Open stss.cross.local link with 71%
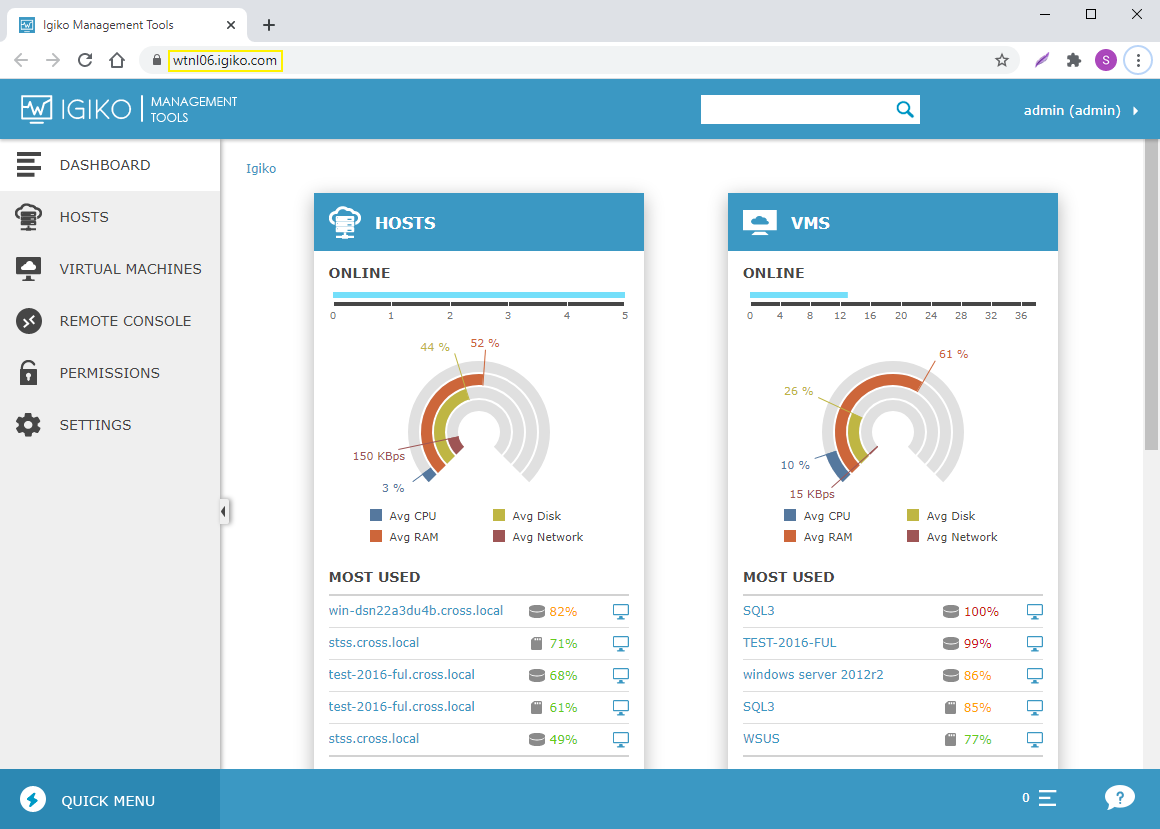 click(374, 643)
